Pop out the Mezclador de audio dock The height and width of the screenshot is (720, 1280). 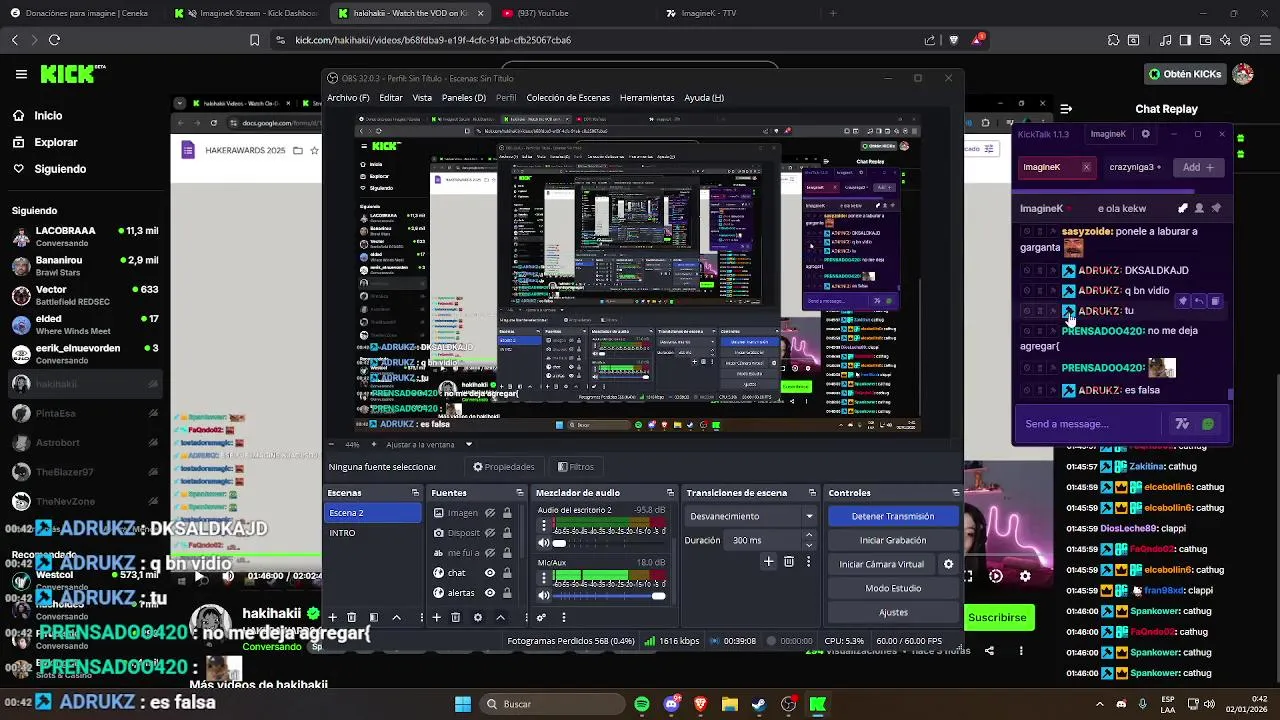(670, 492)
